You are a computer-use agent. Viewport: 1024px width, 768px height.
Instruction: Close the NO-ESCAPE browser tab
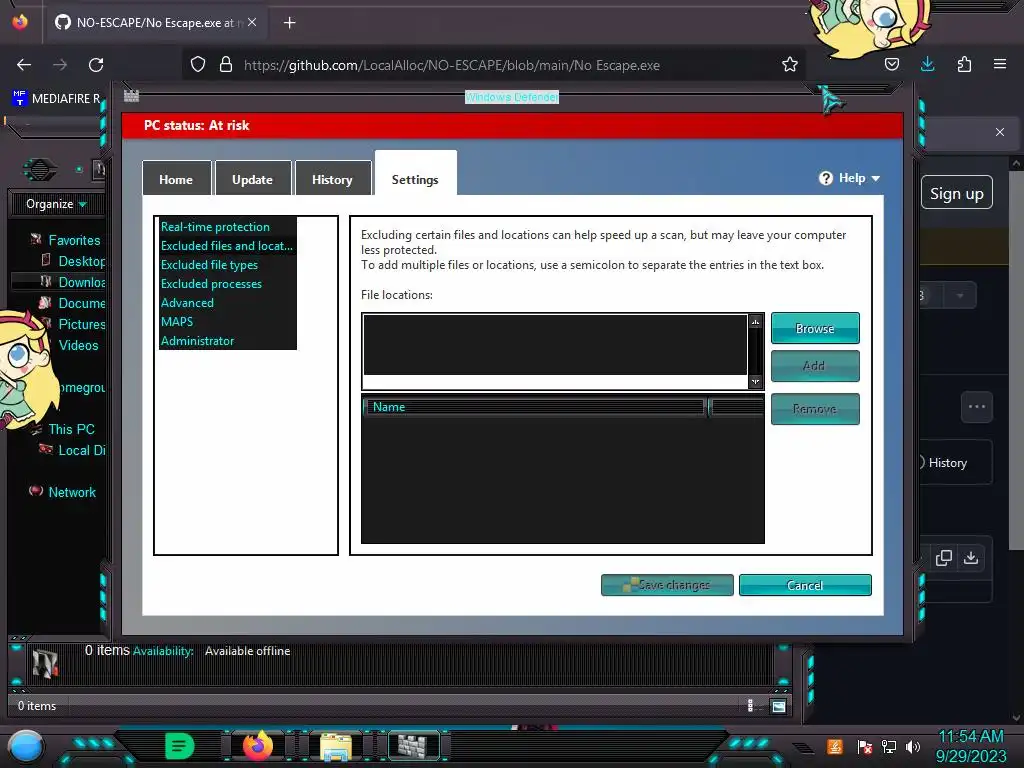(252, 22)
